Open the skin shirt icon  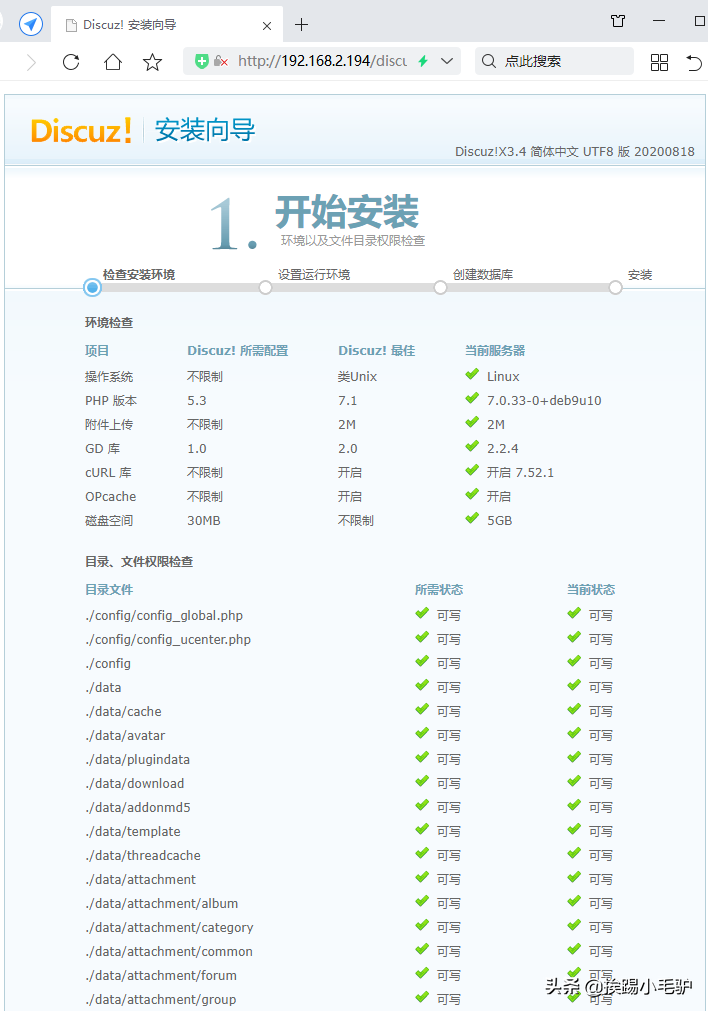pos(618,21)
